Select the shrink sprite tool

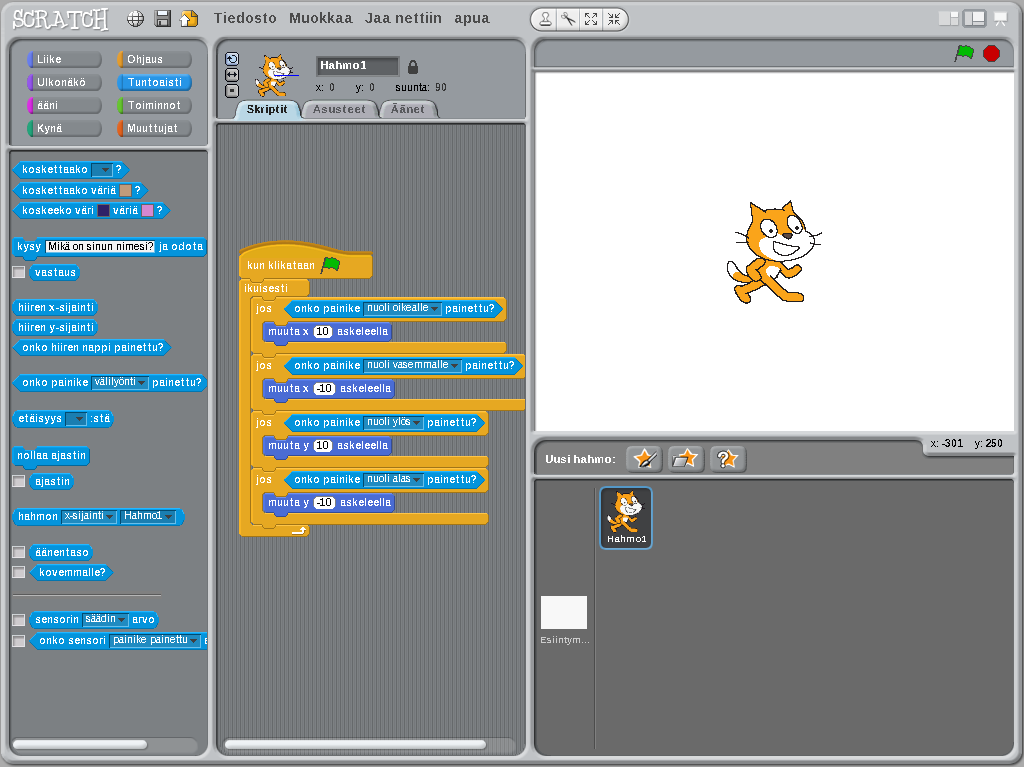coord(614,20)
